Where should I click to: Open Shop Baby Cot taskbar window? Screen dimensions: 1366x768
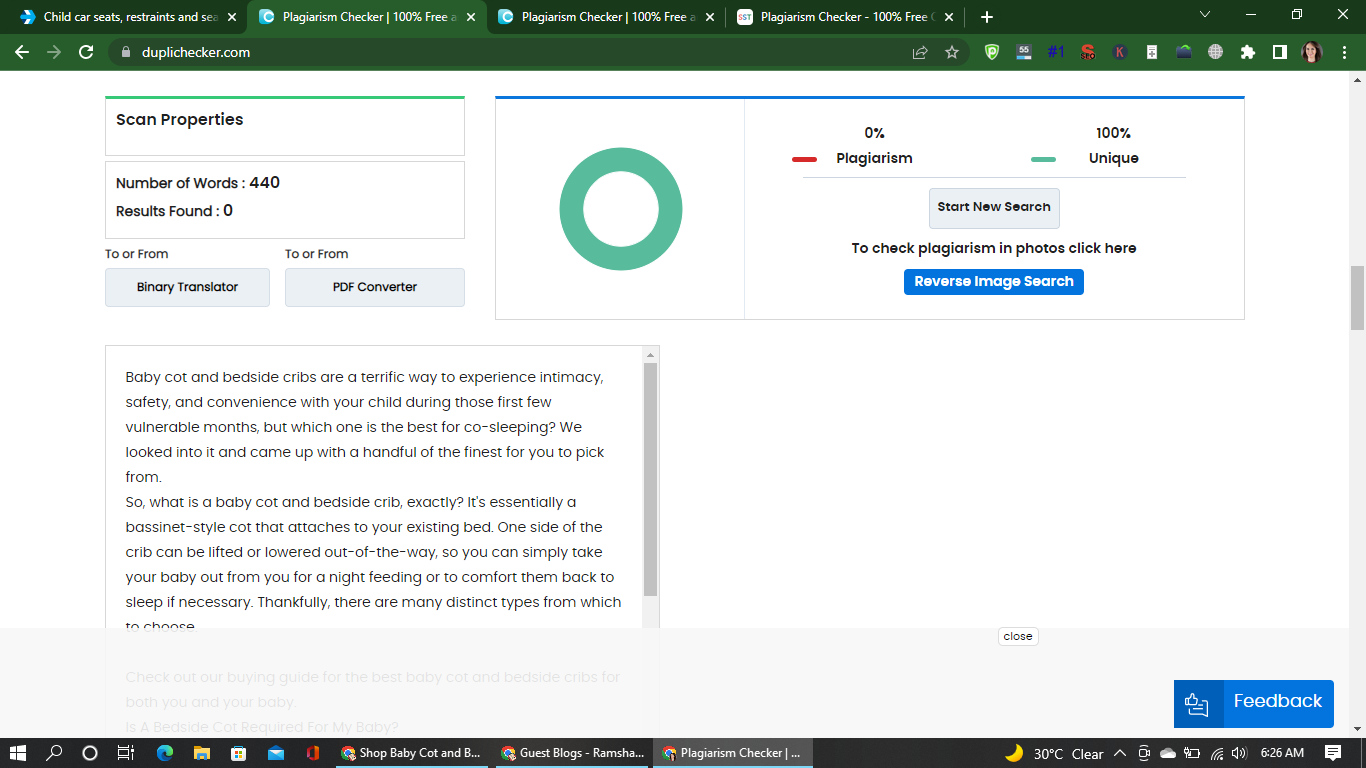tap(411, 753)
